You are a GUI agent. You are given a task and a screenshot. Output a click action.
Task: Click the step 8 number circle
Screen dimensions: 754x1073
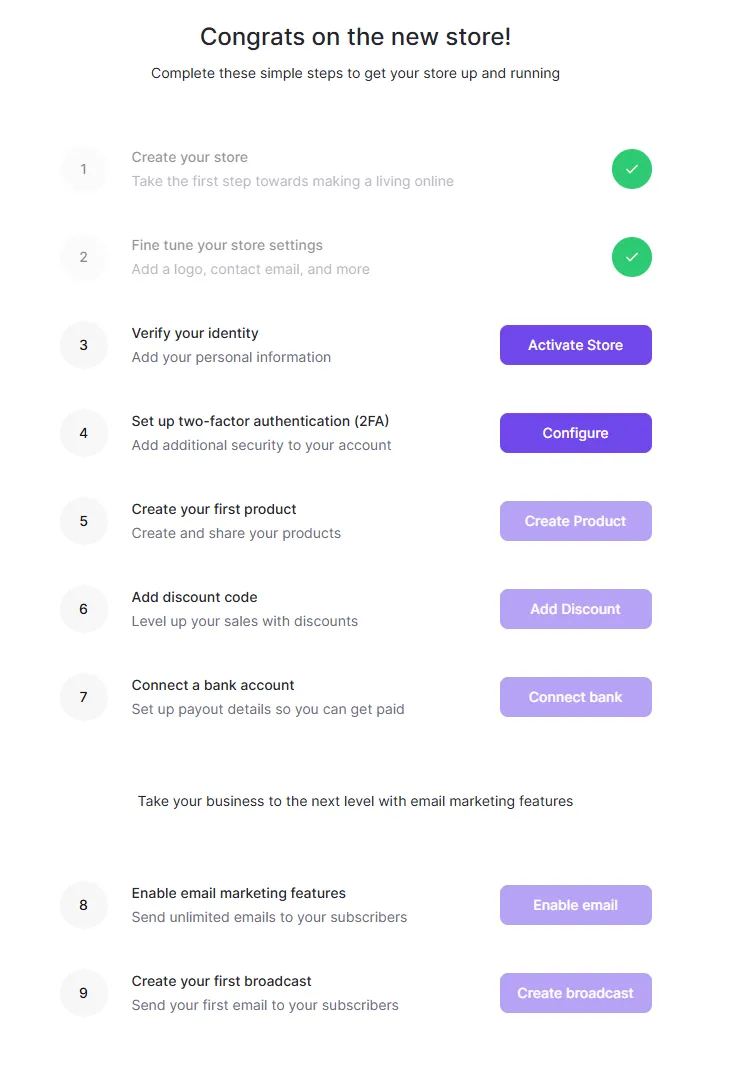point(83,905)
